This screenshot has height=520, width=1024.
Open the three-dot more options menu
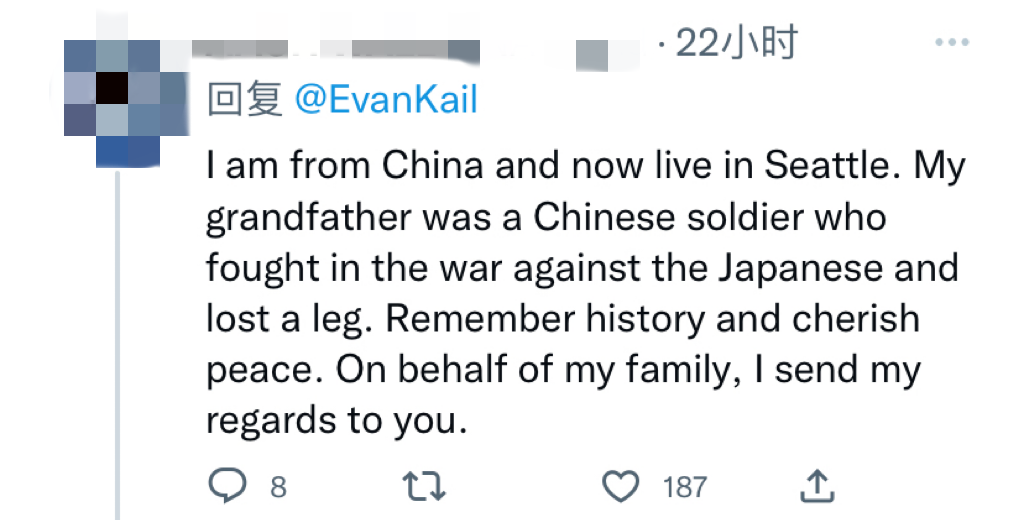tap(951, 43)
